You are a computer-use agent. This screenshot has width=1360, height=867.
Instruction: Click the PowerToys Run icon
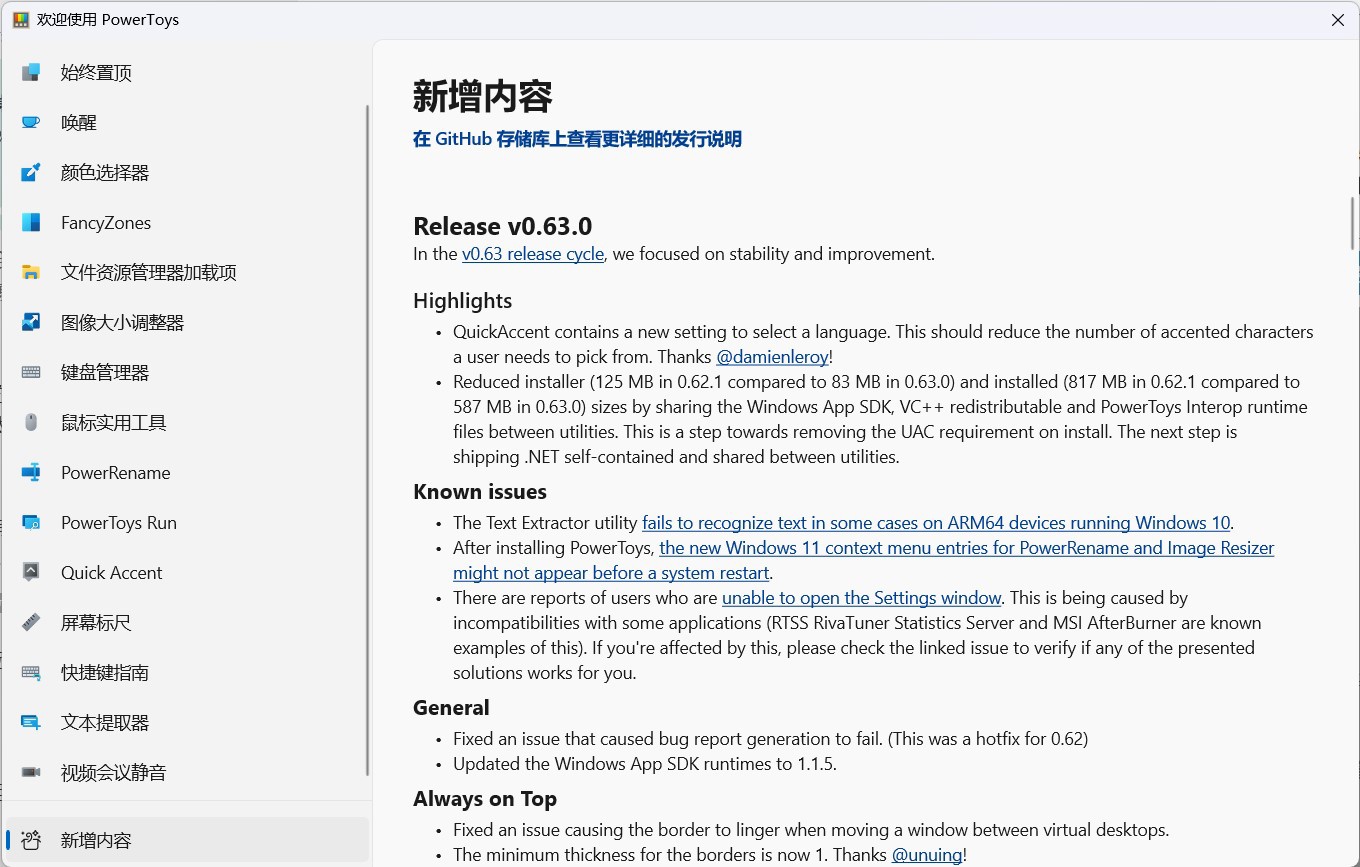(x=31, y=522)
